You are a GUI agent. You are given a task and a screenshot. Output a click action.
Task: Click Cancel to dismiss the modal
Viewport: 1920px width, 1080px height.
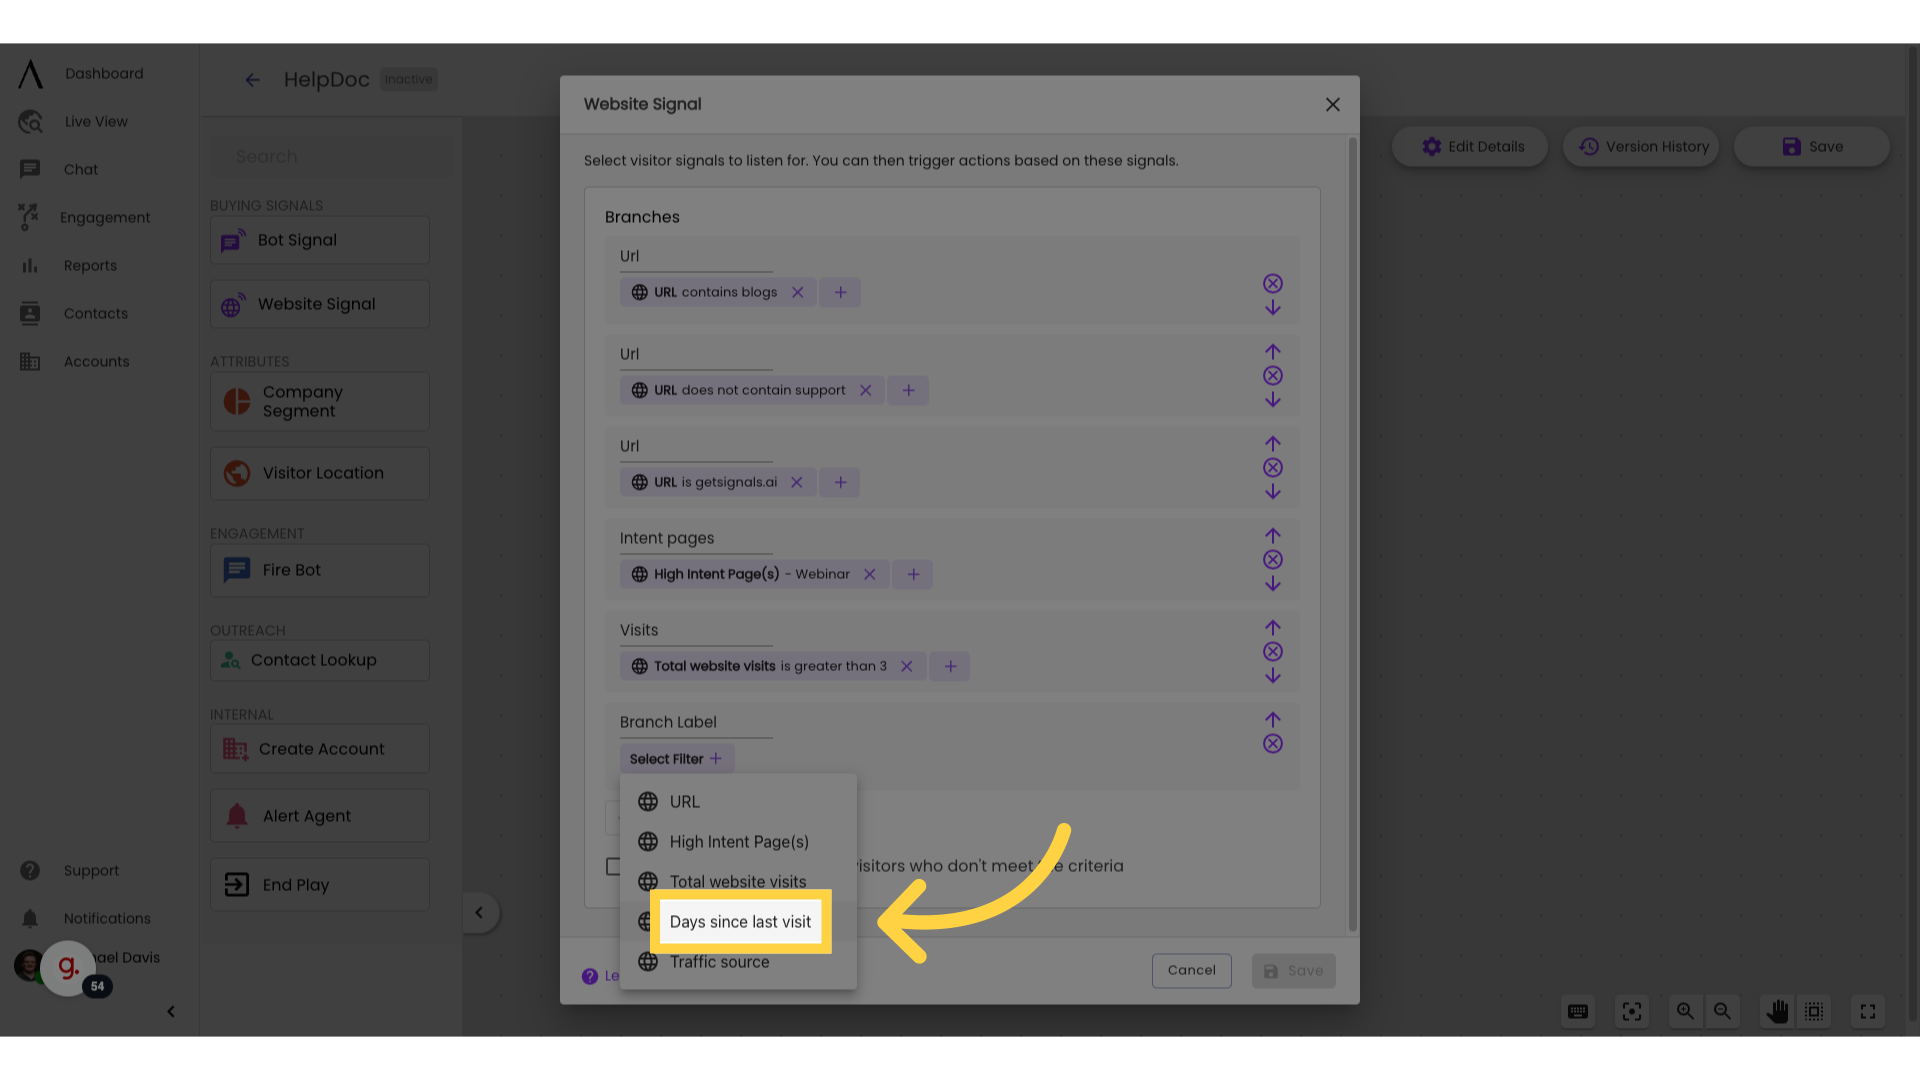click(x=1191, y=969)
